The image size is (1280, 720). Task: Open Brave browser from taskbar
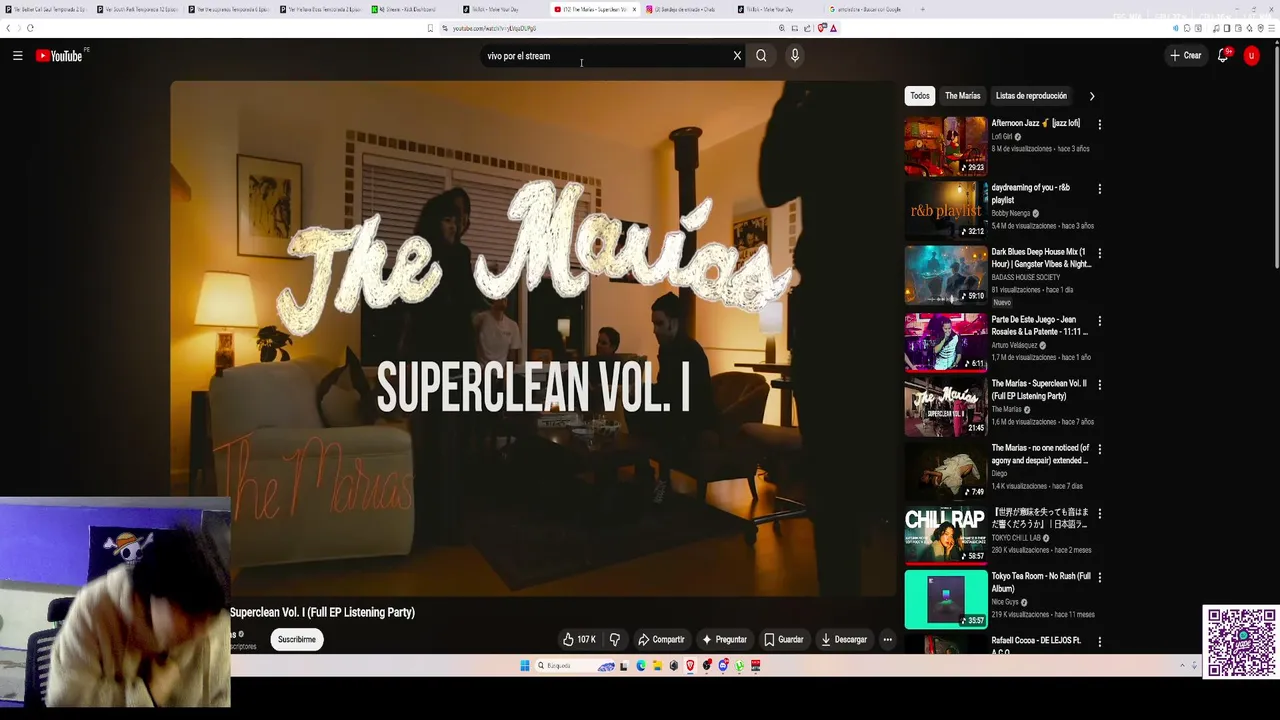pos(690,666)
